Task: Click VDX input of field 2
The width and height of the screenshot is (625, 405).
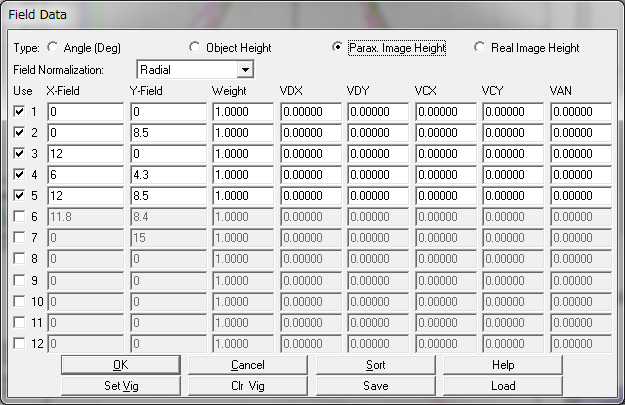Action: pos(311,132)
